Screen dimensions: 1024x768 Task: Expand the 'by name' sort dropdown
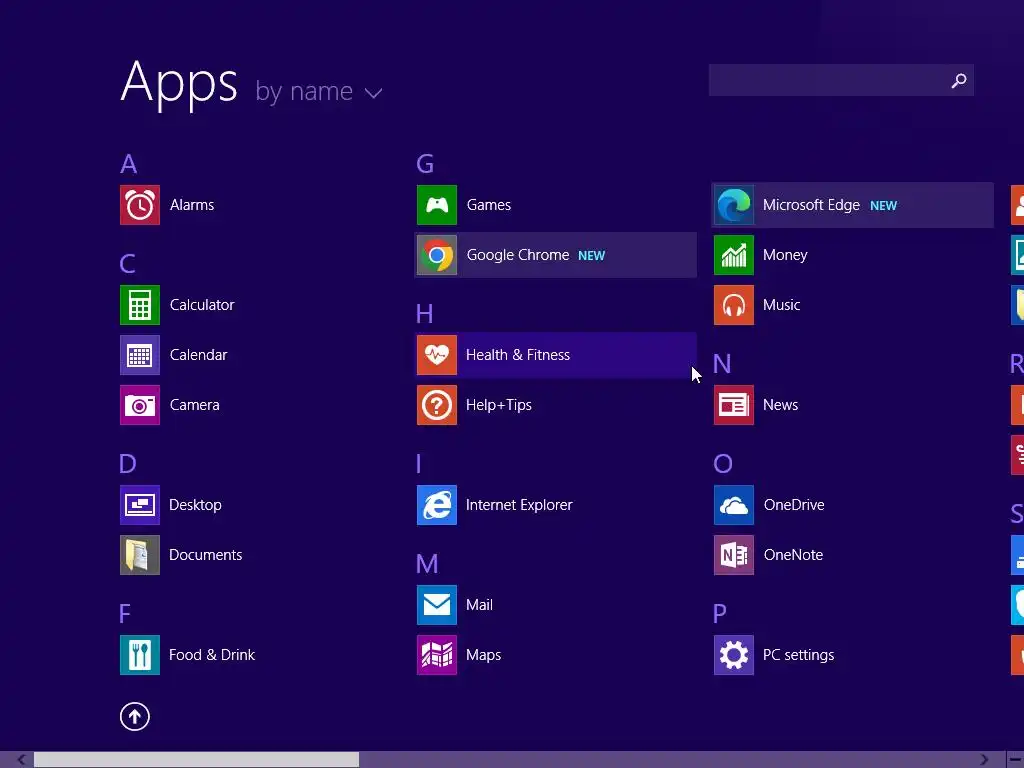click(x=319, y=91)
